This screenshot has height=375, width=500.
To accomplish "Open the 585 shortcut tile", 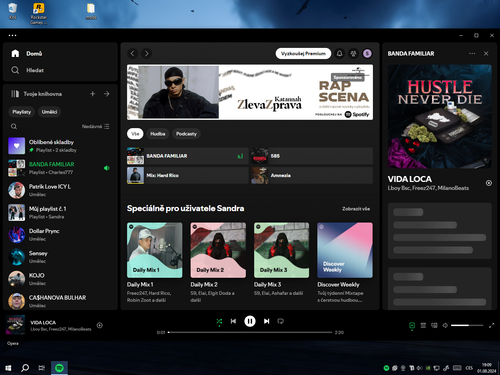I will pyautogui.click(x=312, y=156).
